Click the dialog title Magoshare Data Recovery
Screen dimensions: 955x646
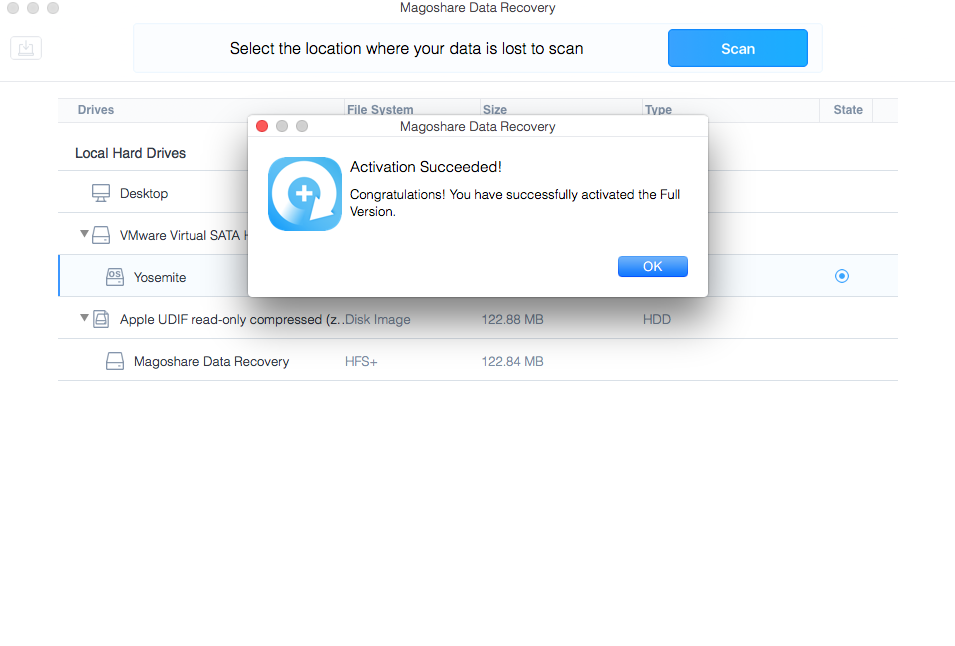click(x=478, y=127)
